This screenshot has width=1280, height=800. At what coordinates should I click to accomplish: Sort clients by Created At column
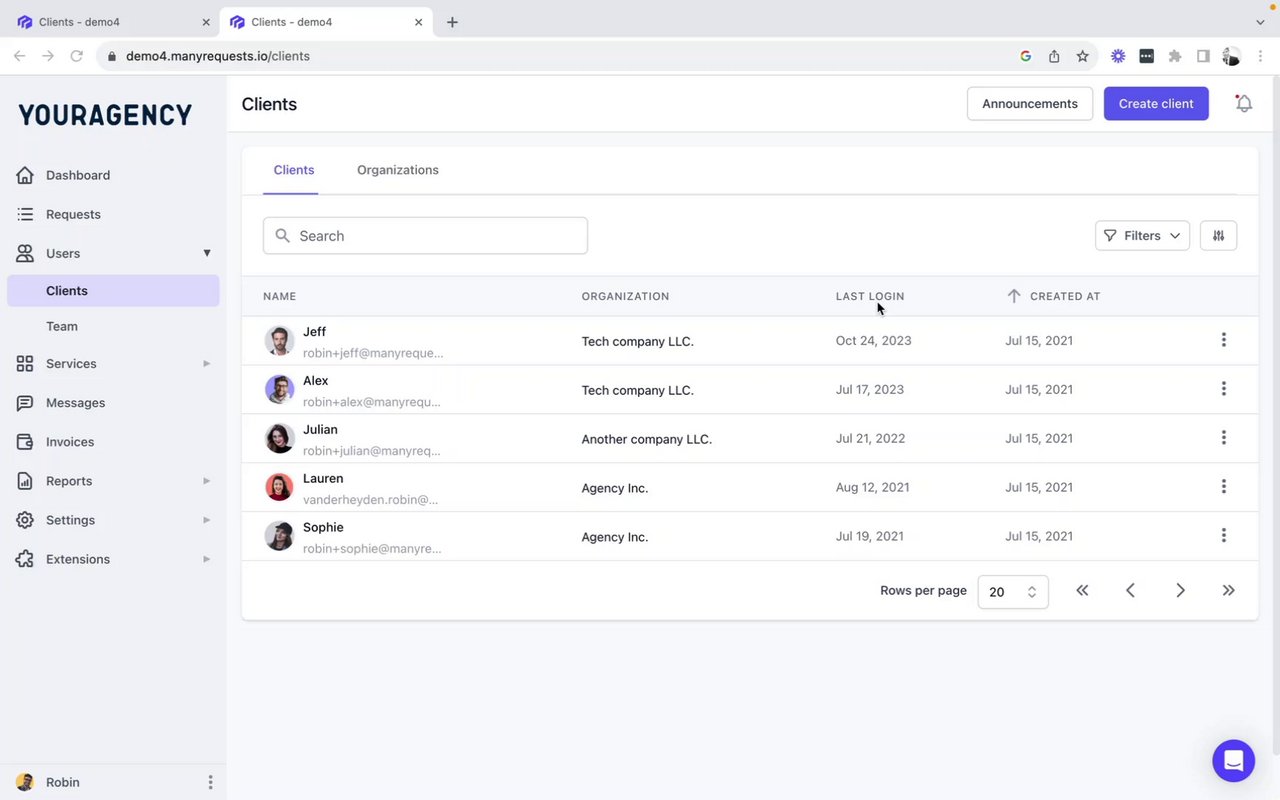pyautogui.click(x=1064, y=296)
